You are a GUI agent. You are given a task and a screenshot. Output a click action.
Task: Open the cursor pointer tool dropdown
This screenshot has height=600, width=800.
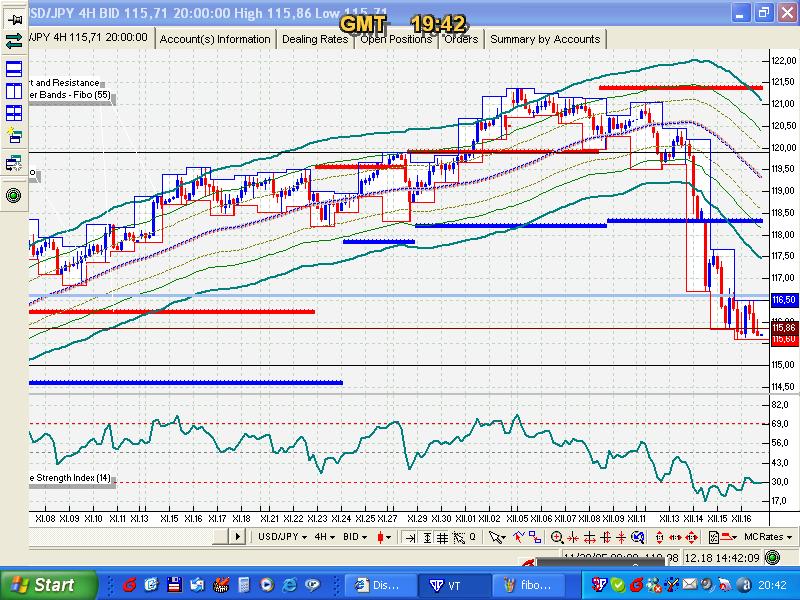[x=499, y=537]
